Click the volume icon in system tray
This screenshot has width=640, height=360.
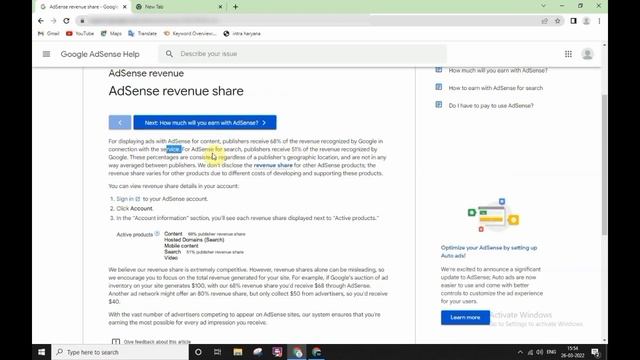540,352
